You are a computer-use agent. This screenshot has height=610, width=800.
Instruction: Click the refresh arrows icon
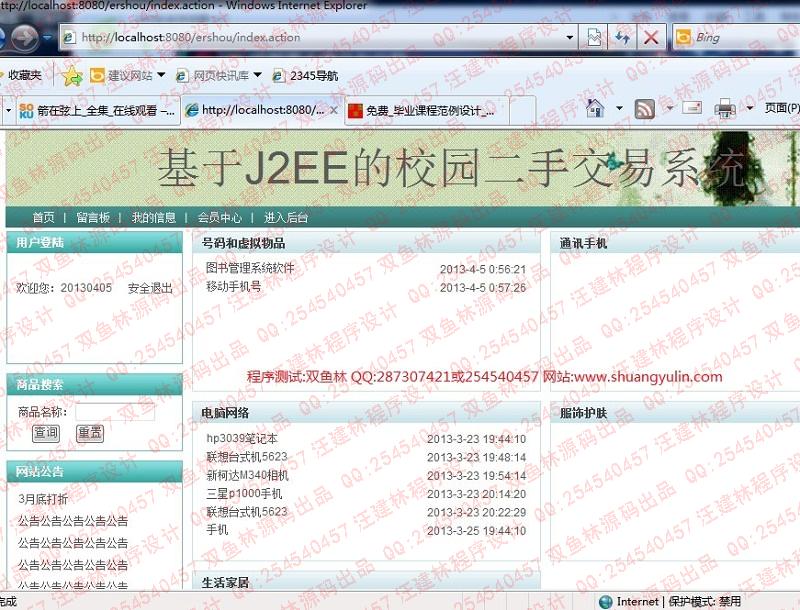[622, 37]
